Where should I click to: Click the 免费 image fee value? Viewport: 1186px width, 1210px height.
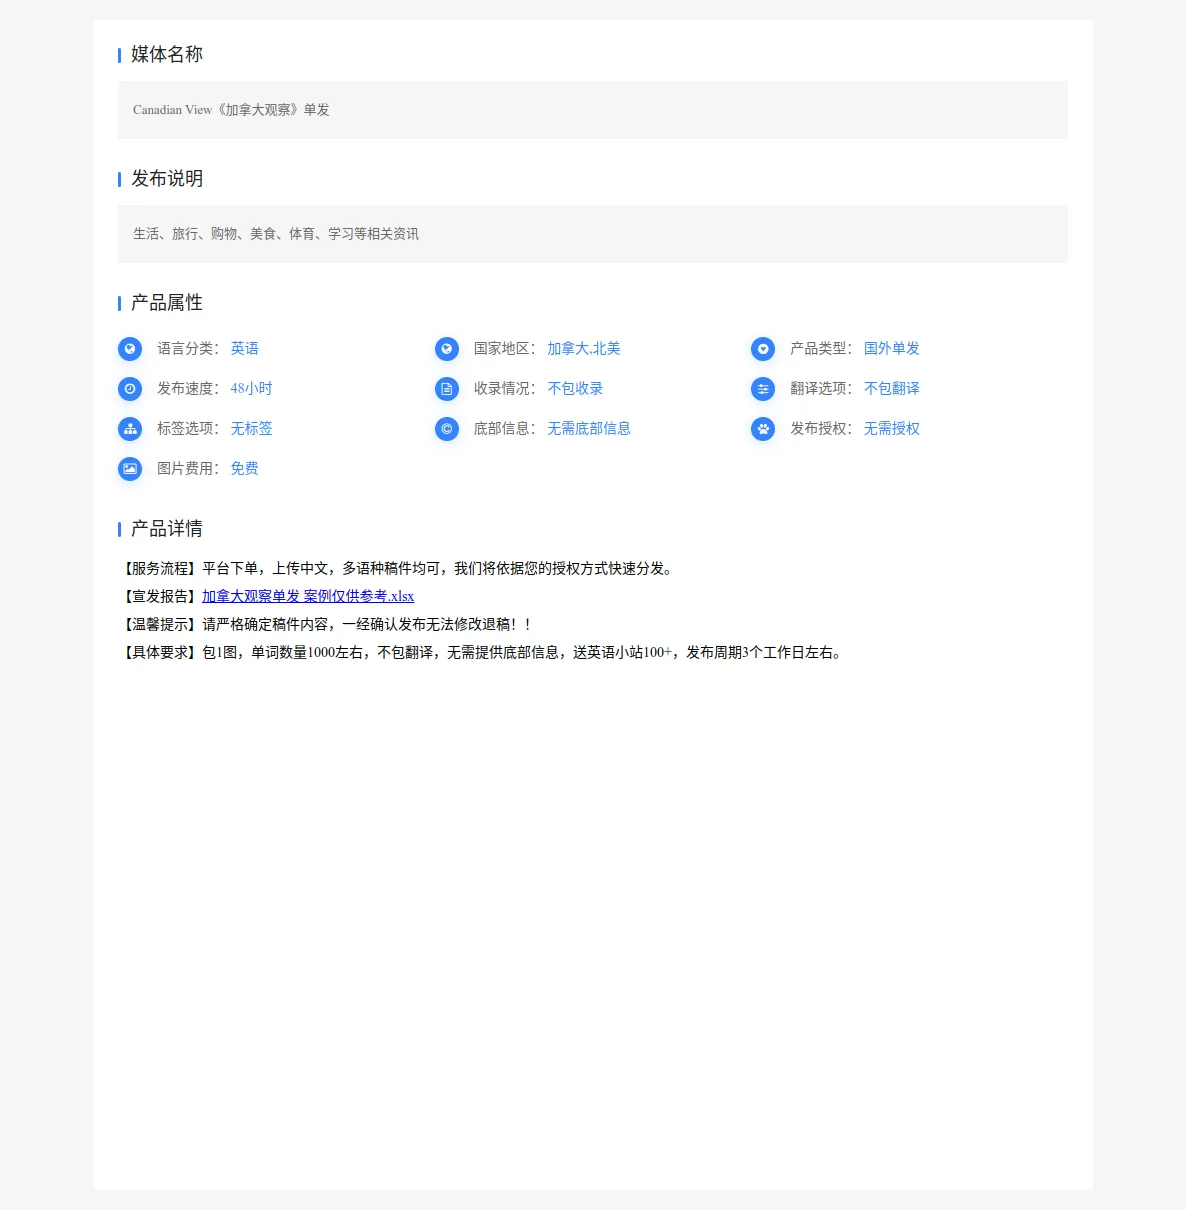(x=245, y=469)
